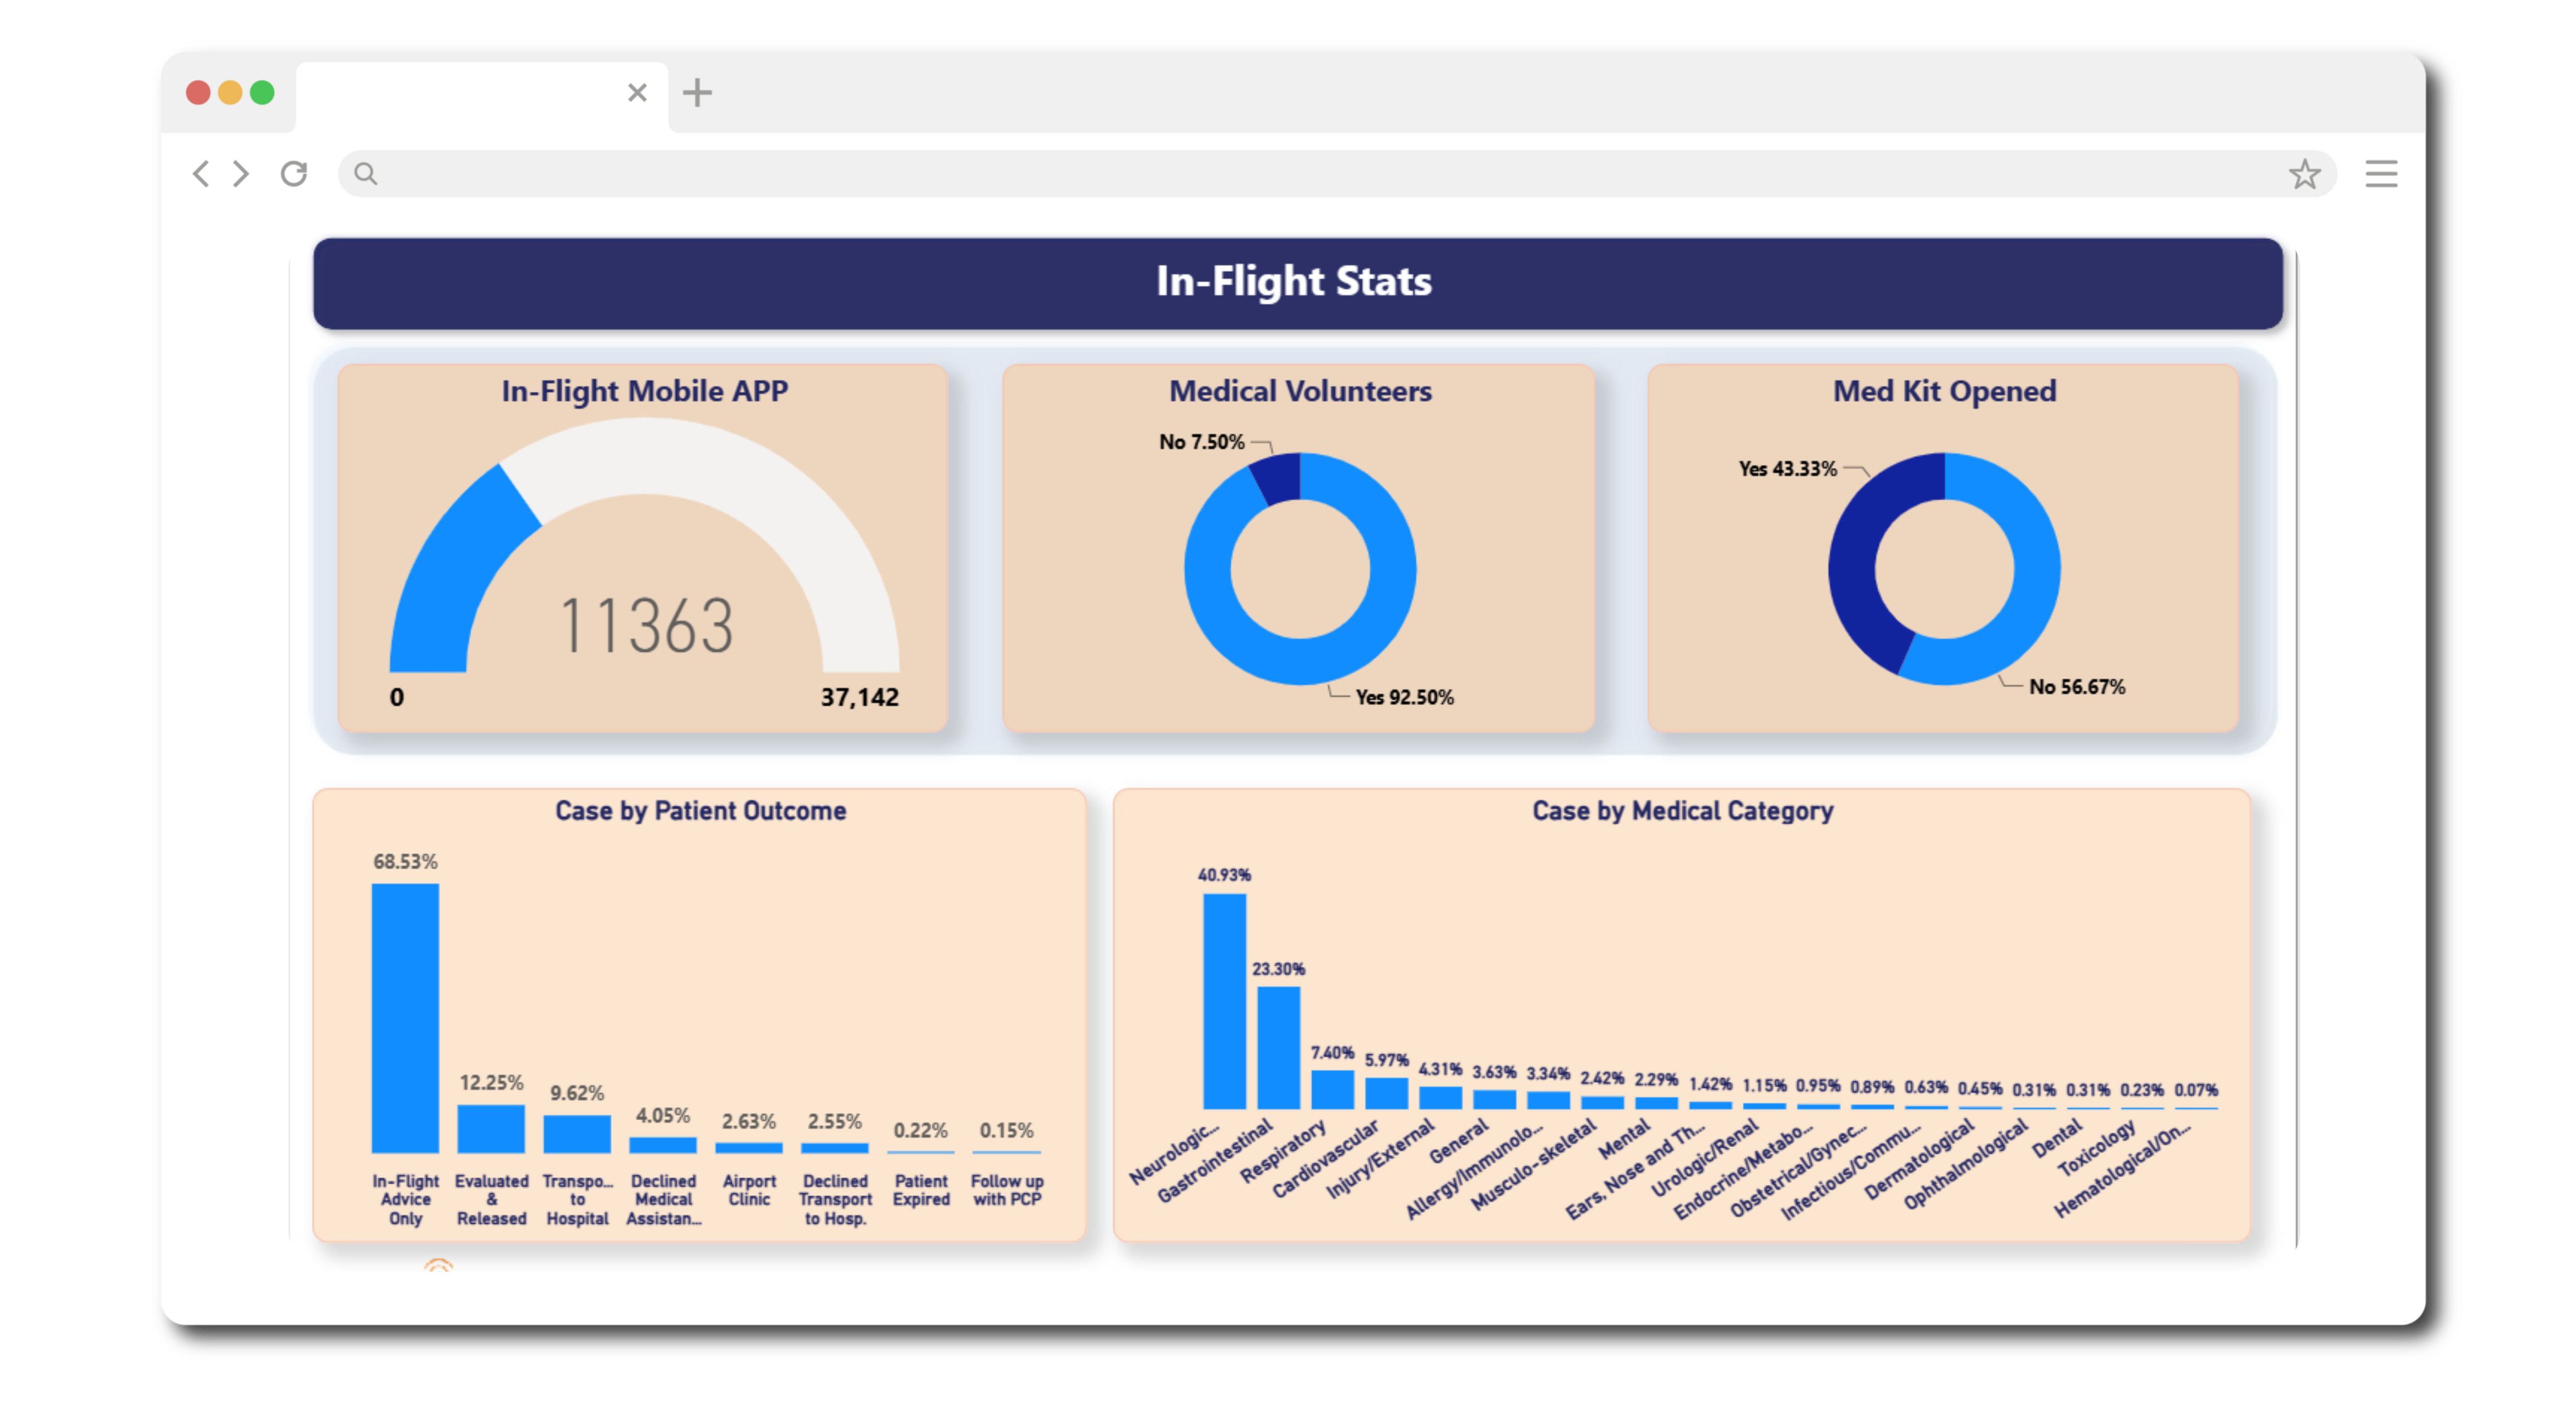Click the Airport Clinic axis label

click(x=749, y=1190)
